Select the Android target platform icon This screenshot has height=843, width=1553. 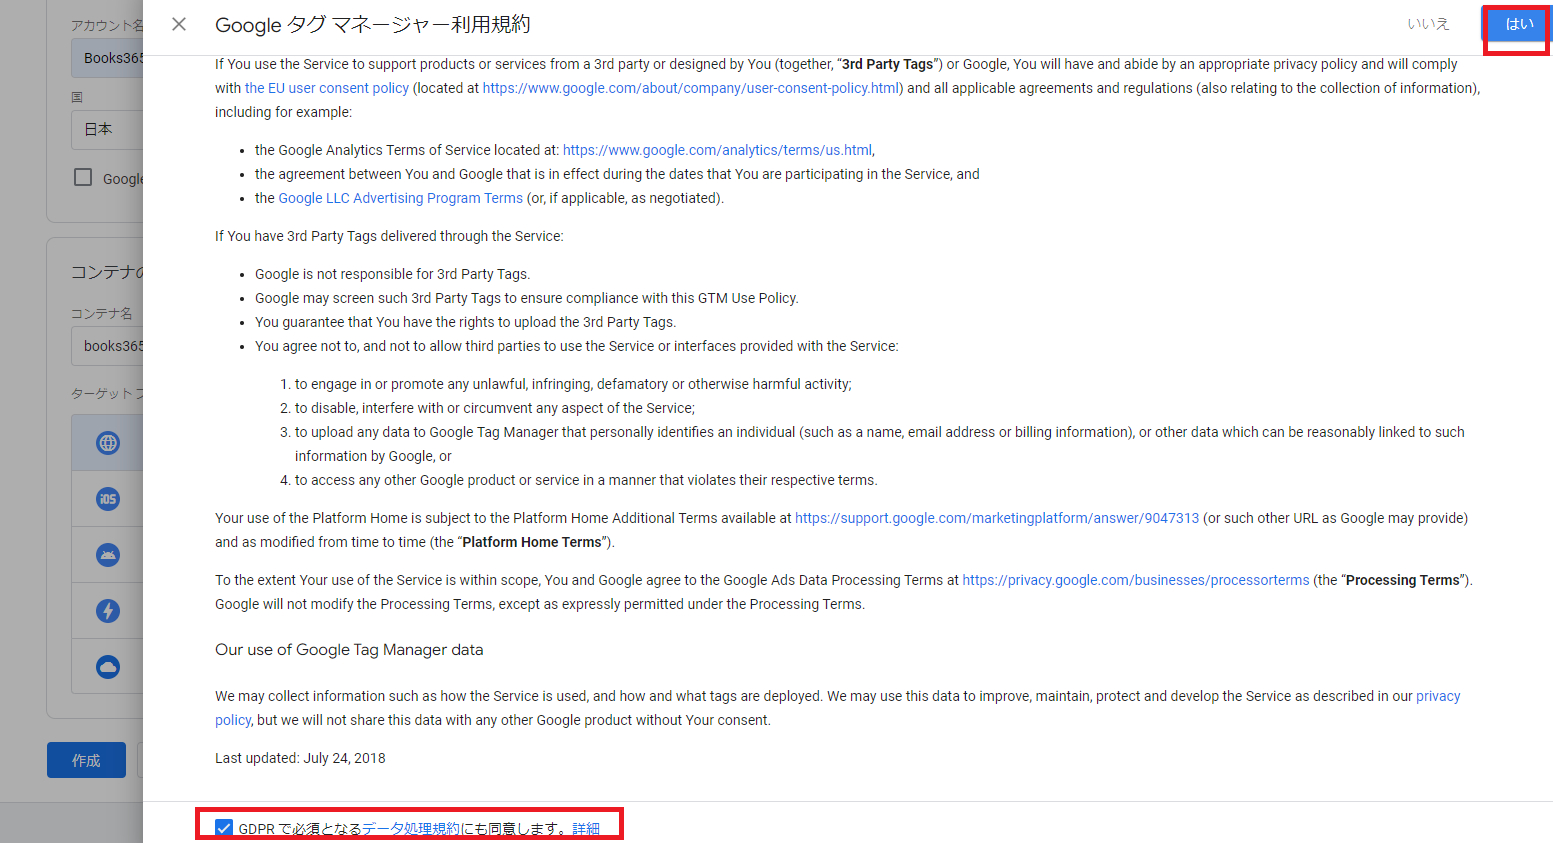click(108, 555)
